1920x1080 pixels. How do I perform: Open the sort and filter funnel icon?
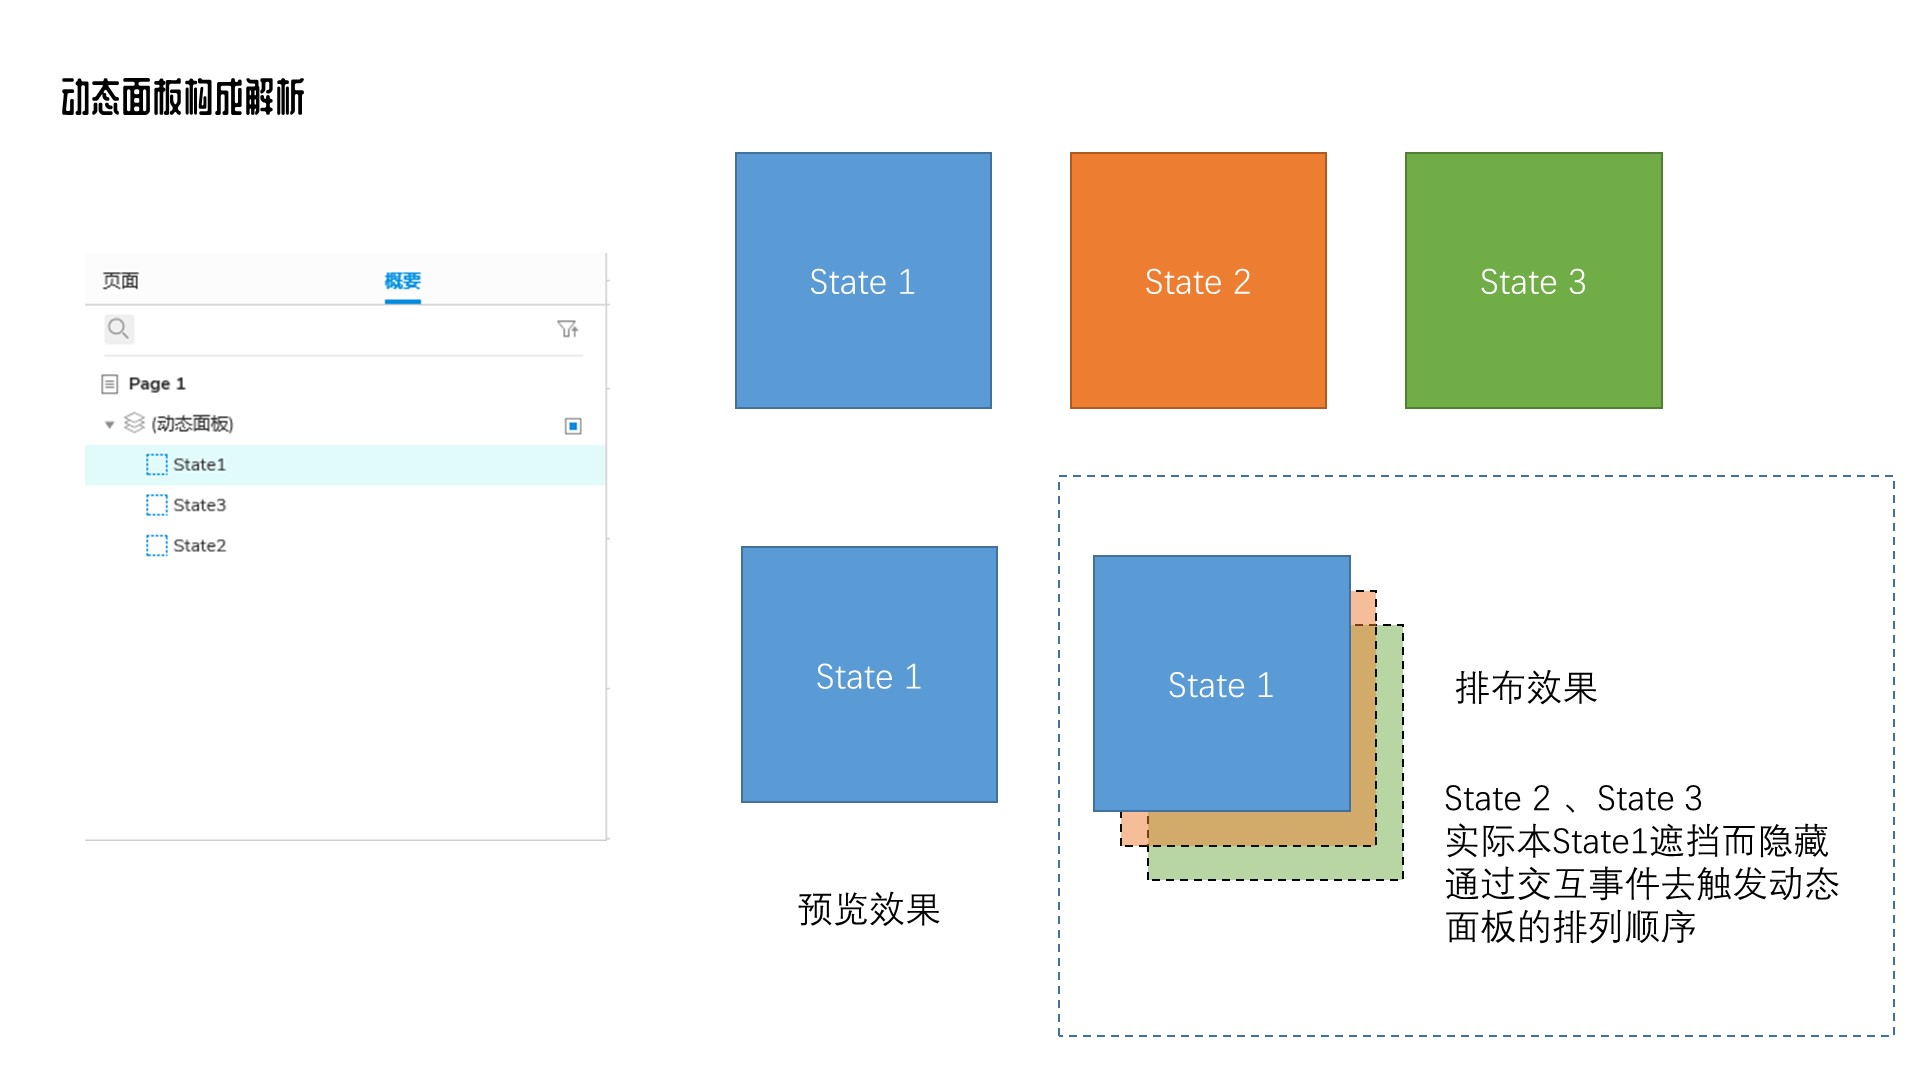click(x=567, y=329)
